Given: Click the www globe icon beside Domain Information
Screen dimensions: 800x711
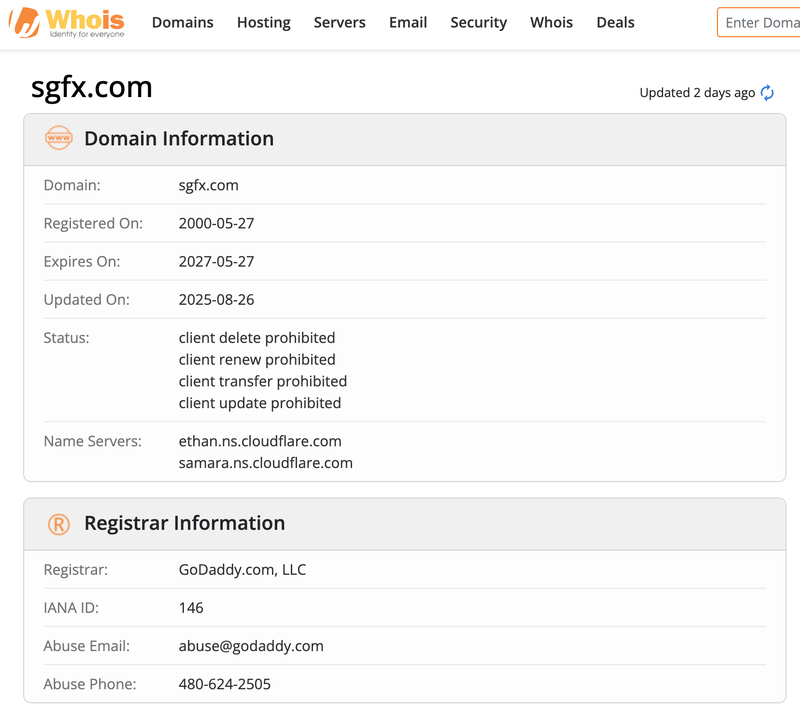Looking at the screenshot, I should 59,138.
